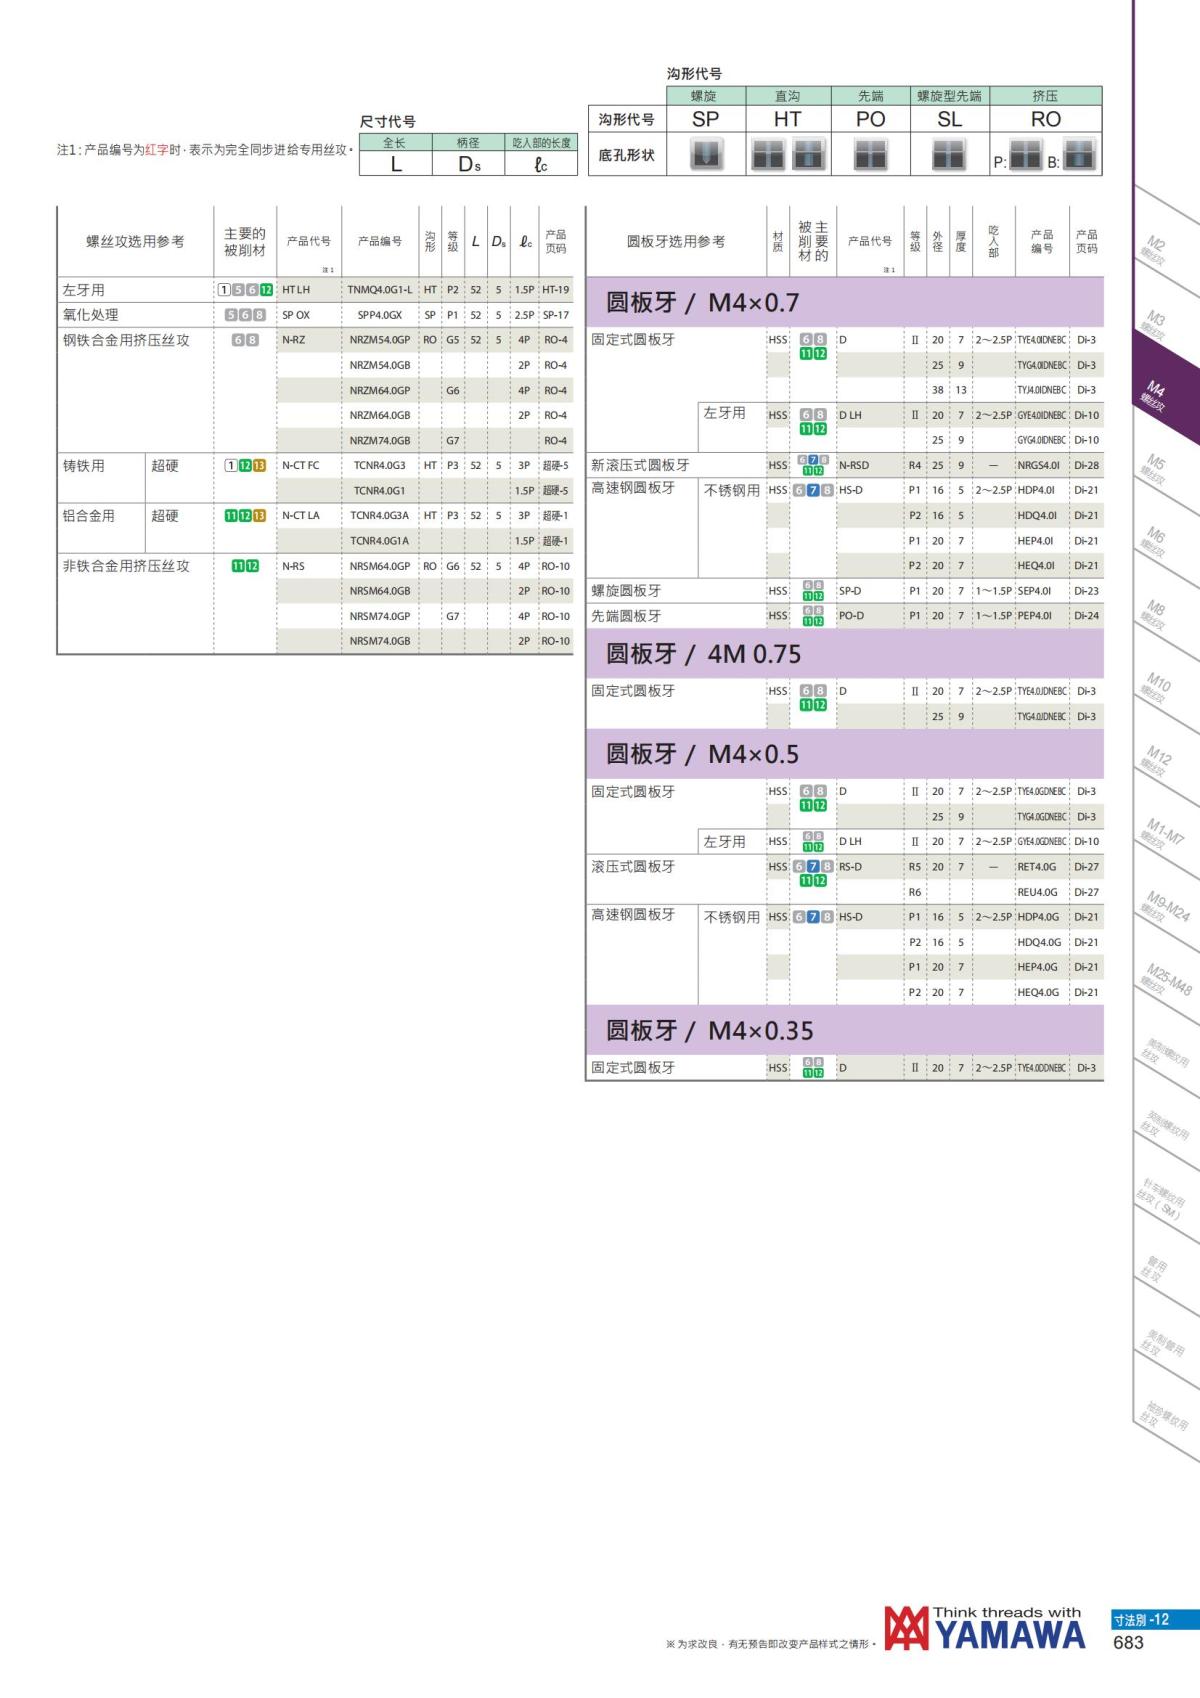The image size is (1200, 1698).
Task: Click material badges 5 6 8 in 氧化处理 row
Action: [x=245, y=315]
